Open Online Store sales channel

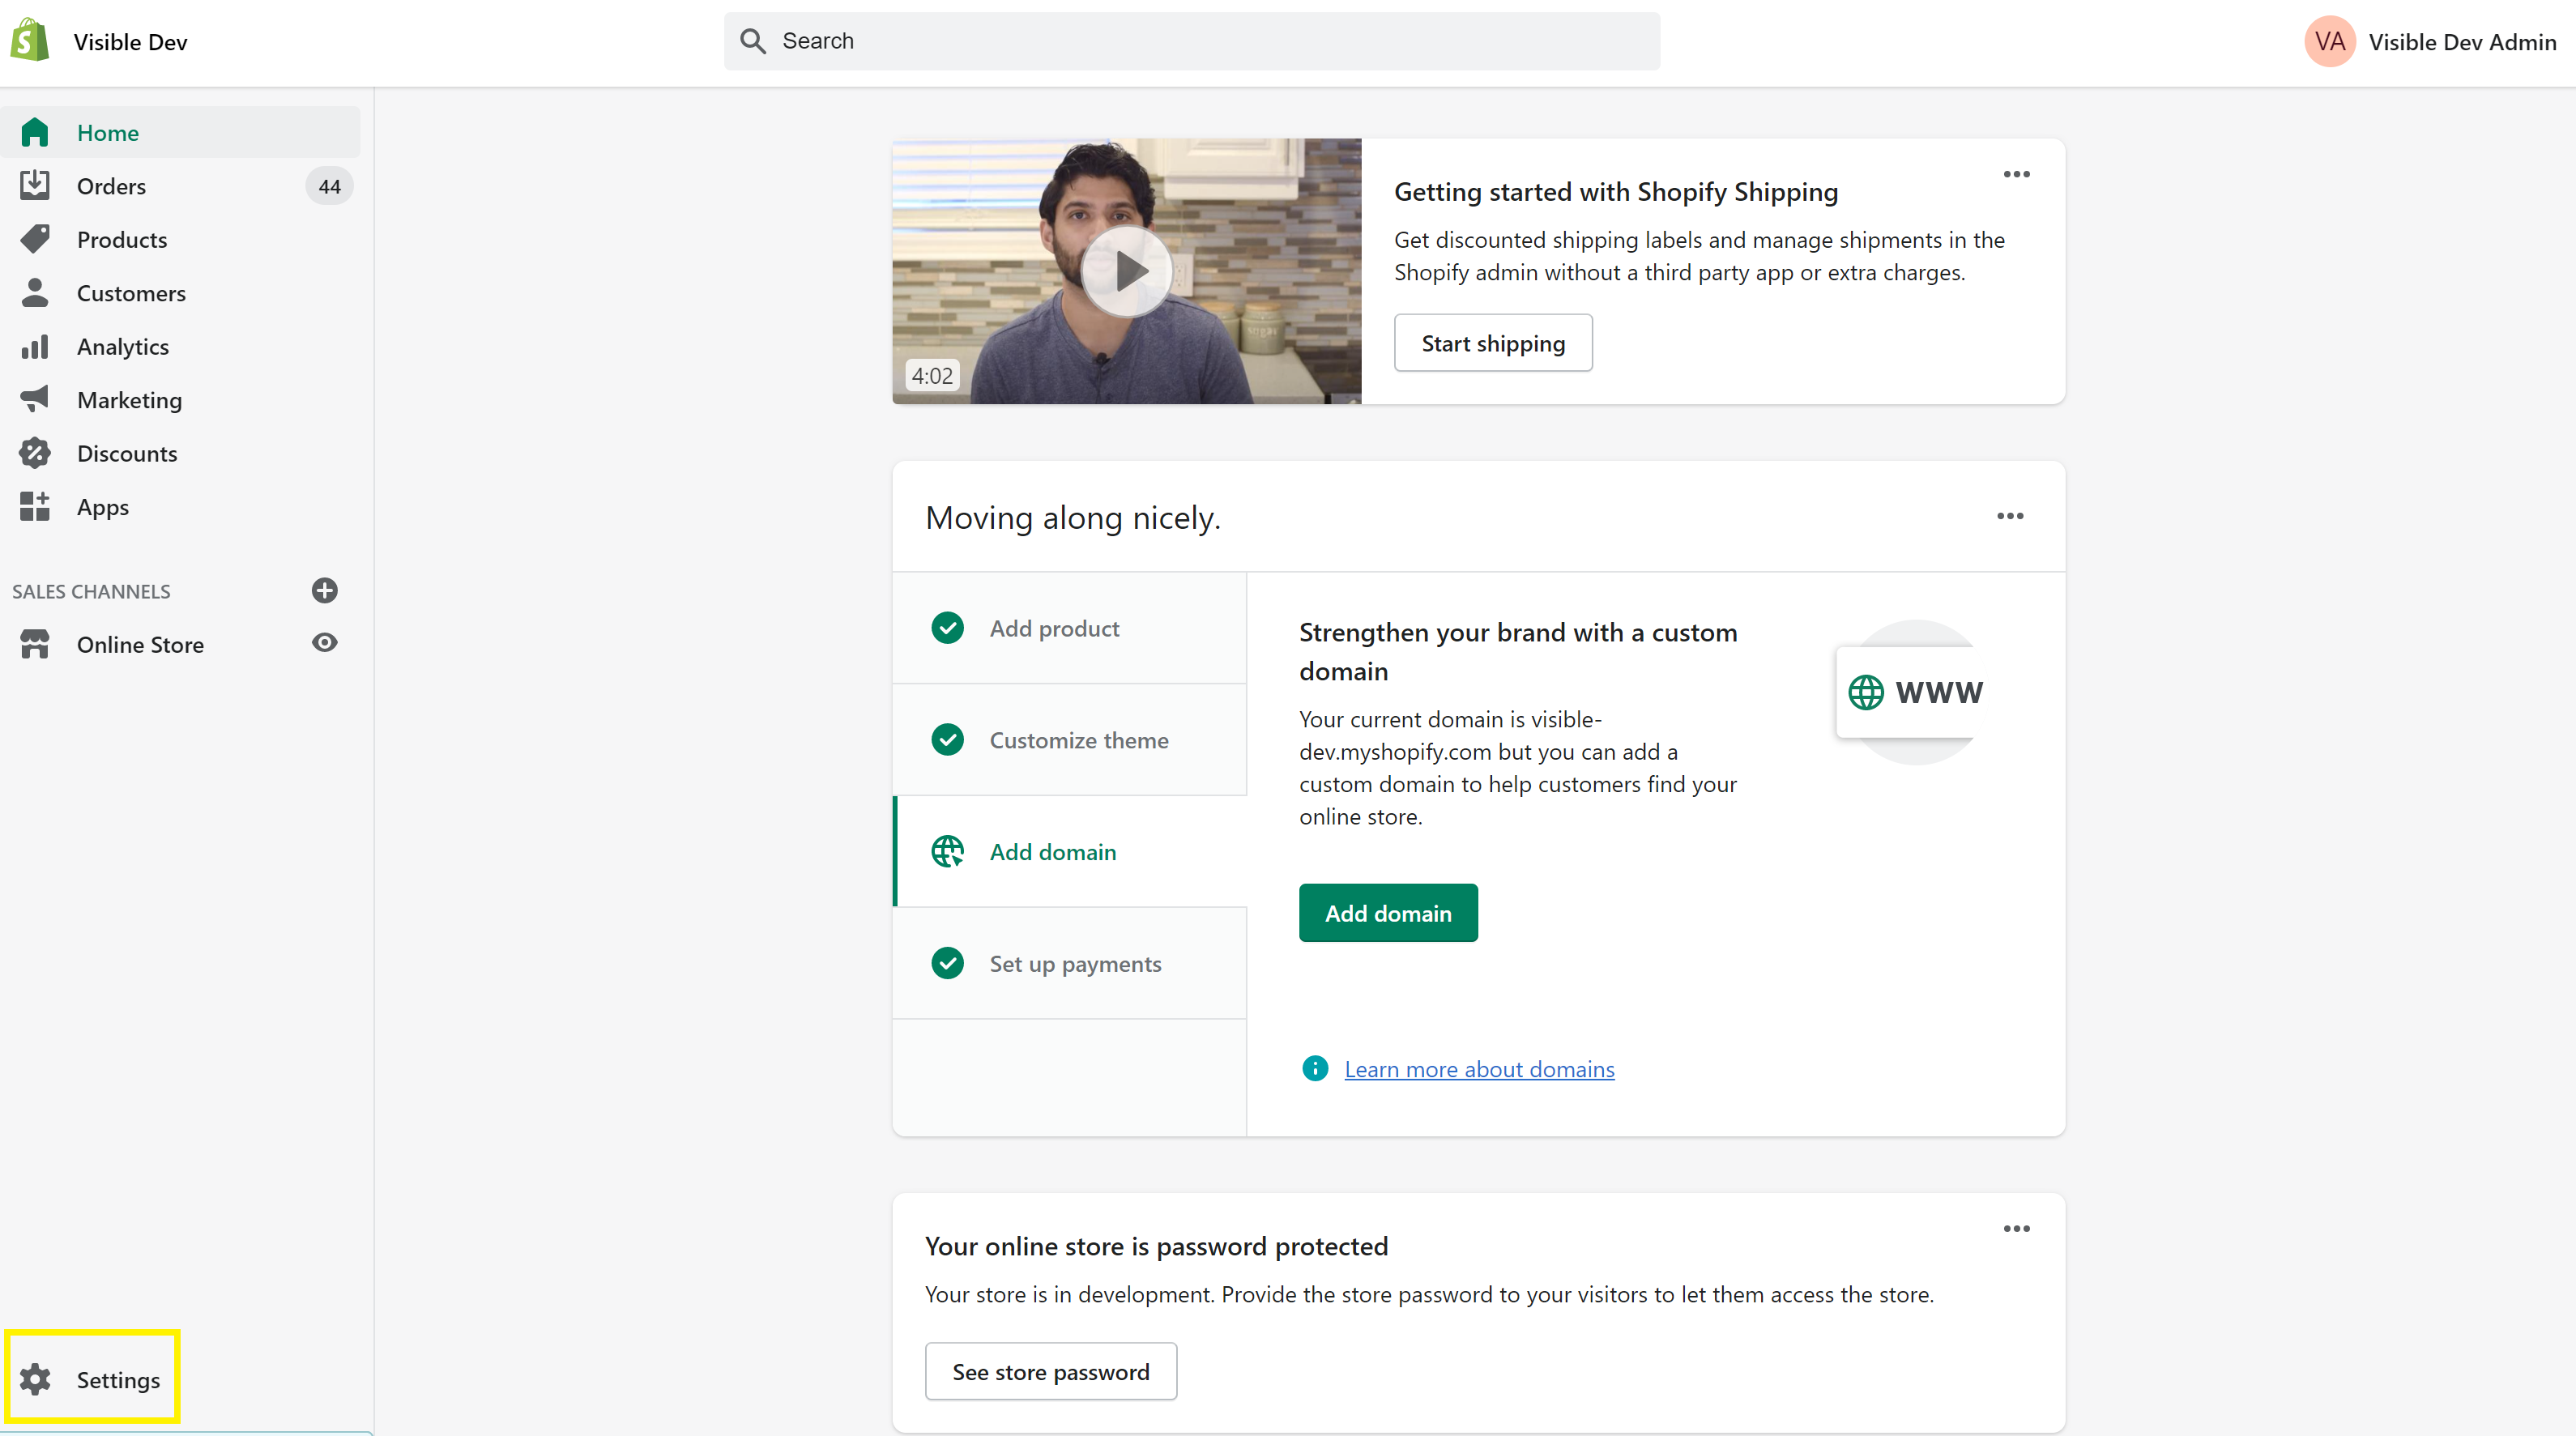pos(140,644)
